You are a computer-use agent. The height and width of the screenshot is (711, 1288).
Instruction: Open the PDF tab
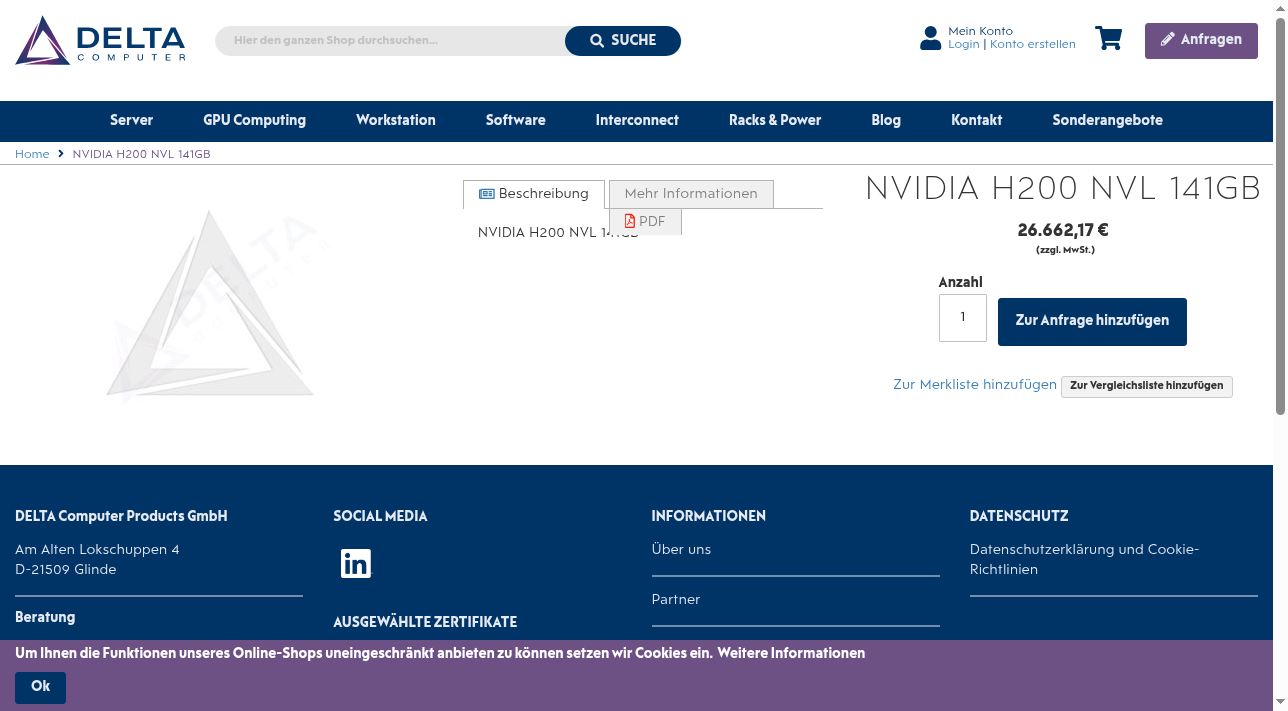(x=645, y=222)
